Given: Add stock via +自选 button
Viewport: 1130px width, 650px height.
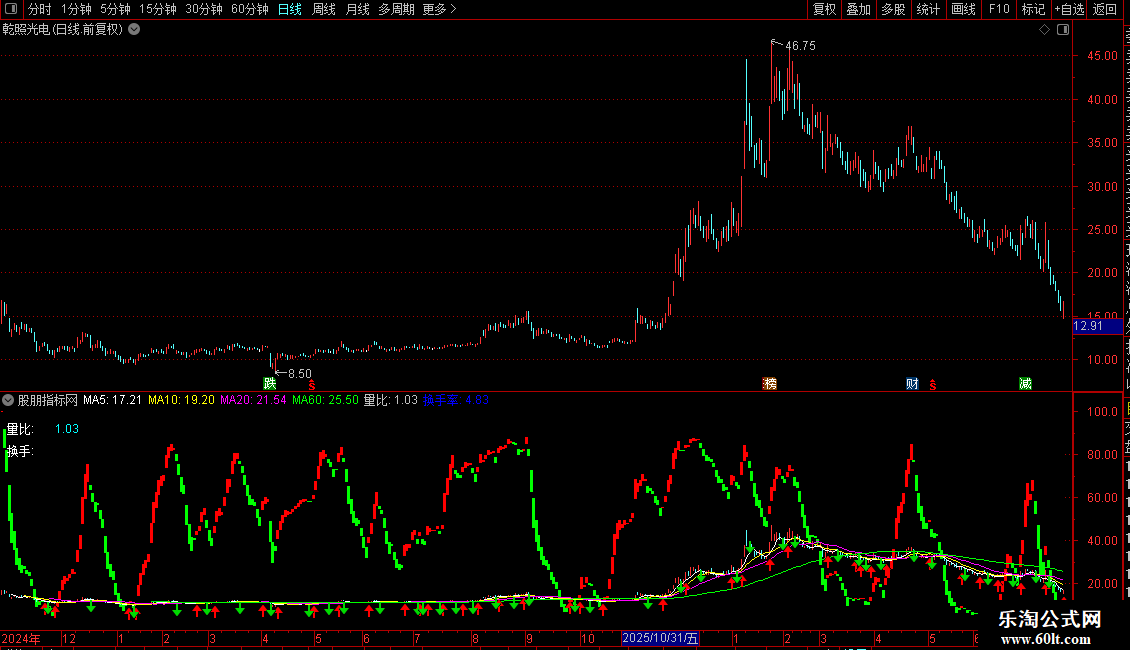Looking at the screenshot, I should [x=1069, y=9].
